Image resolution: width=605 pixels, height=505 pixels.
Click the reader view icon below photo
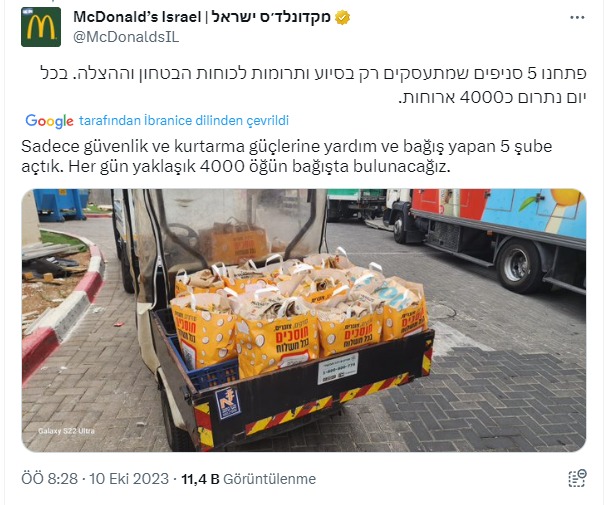577,478
